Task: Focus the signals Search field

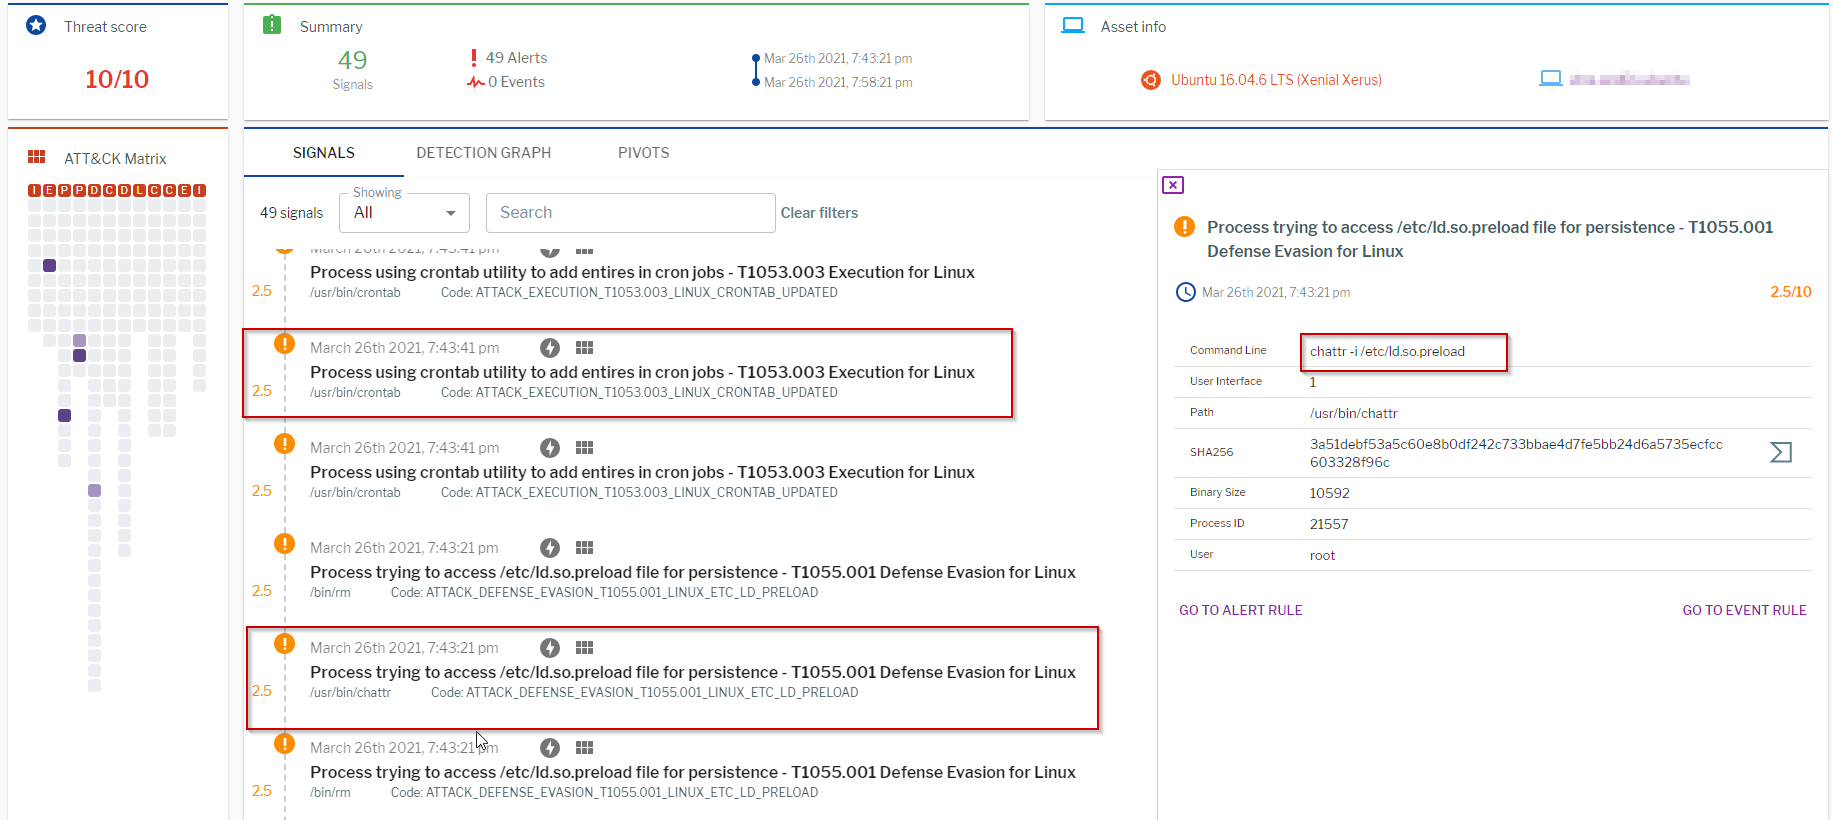Action: [x=630, y=213]
